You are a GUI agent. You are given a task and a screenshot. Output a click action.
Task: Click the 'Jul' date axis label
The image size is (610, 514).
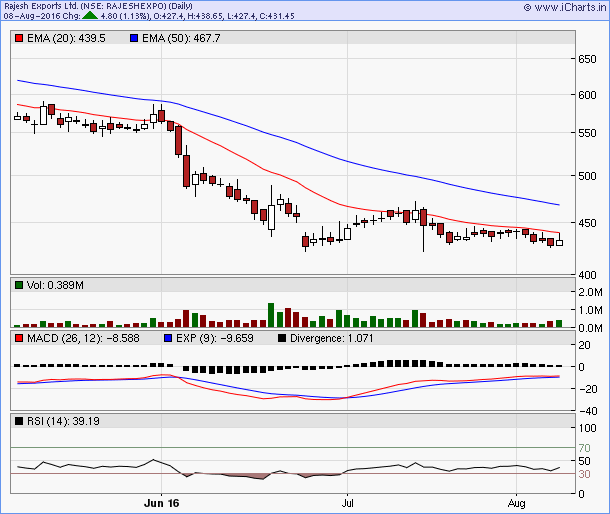coord(347,503)
